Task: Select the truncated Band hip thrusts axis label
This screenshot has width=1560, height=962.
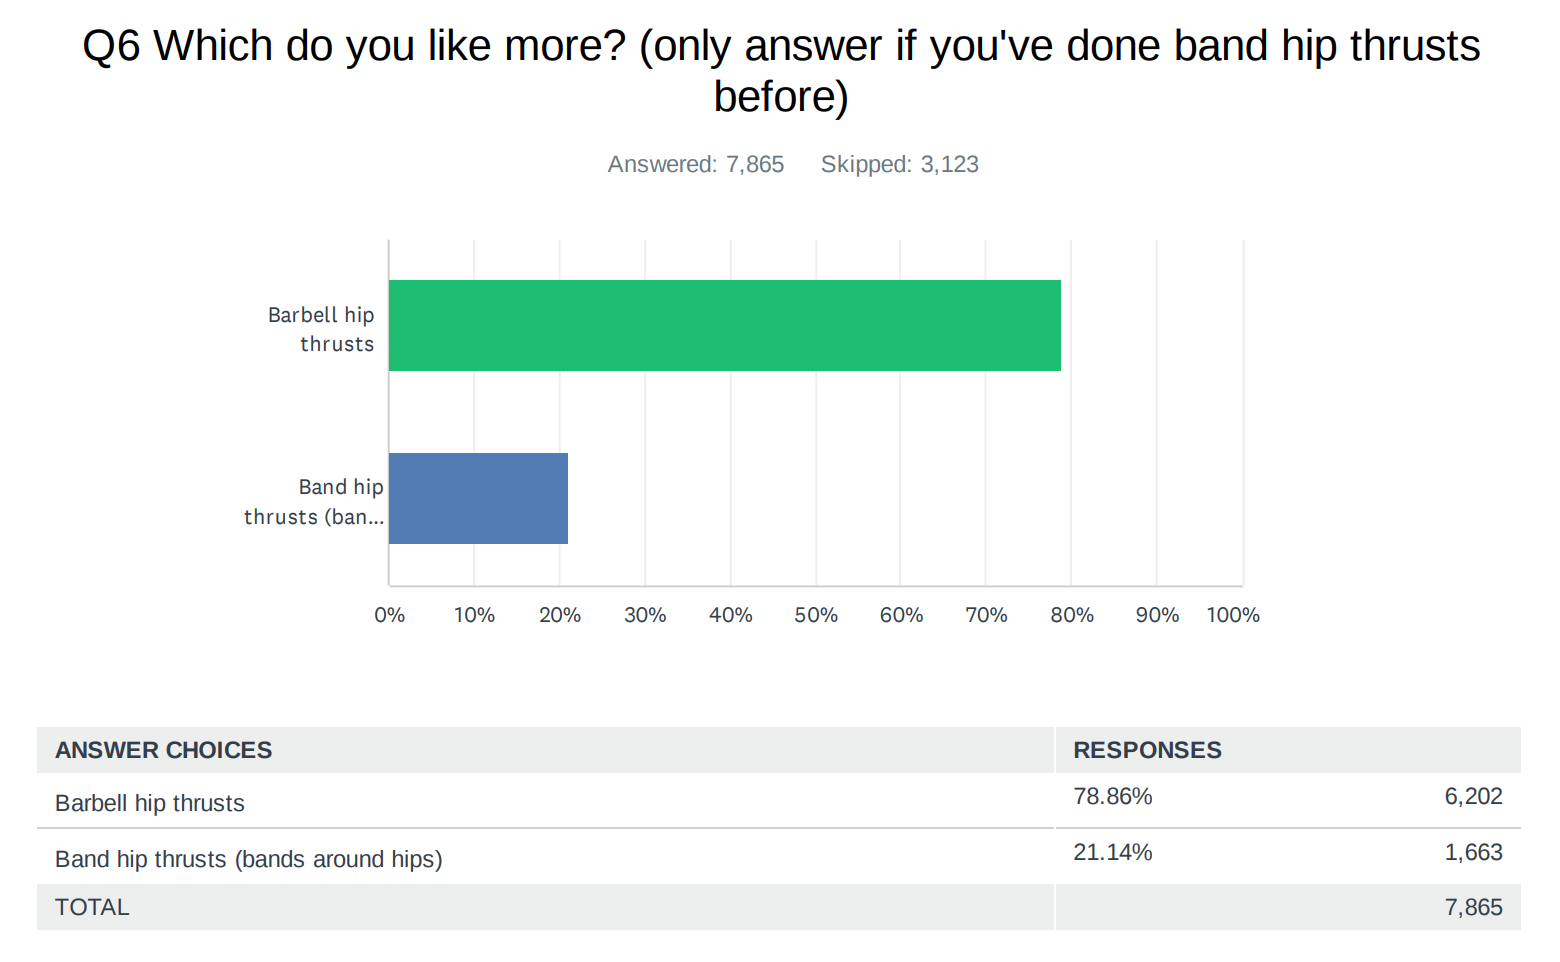Action: [314, 502]
